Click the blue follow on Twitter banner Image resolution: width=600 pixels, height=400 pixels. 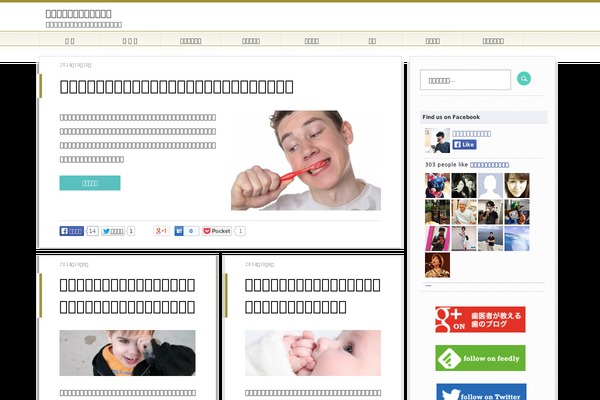click(x=481, y=392)
